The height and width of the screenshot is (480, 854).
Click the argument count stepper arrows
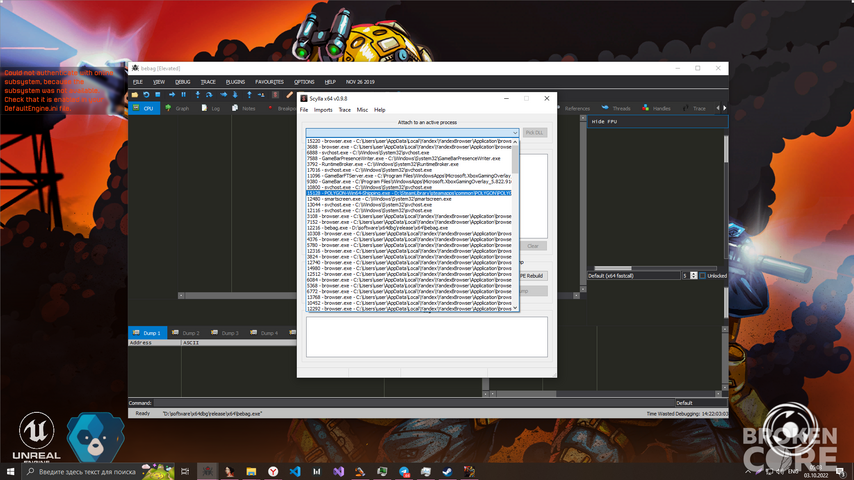point(693,276)
